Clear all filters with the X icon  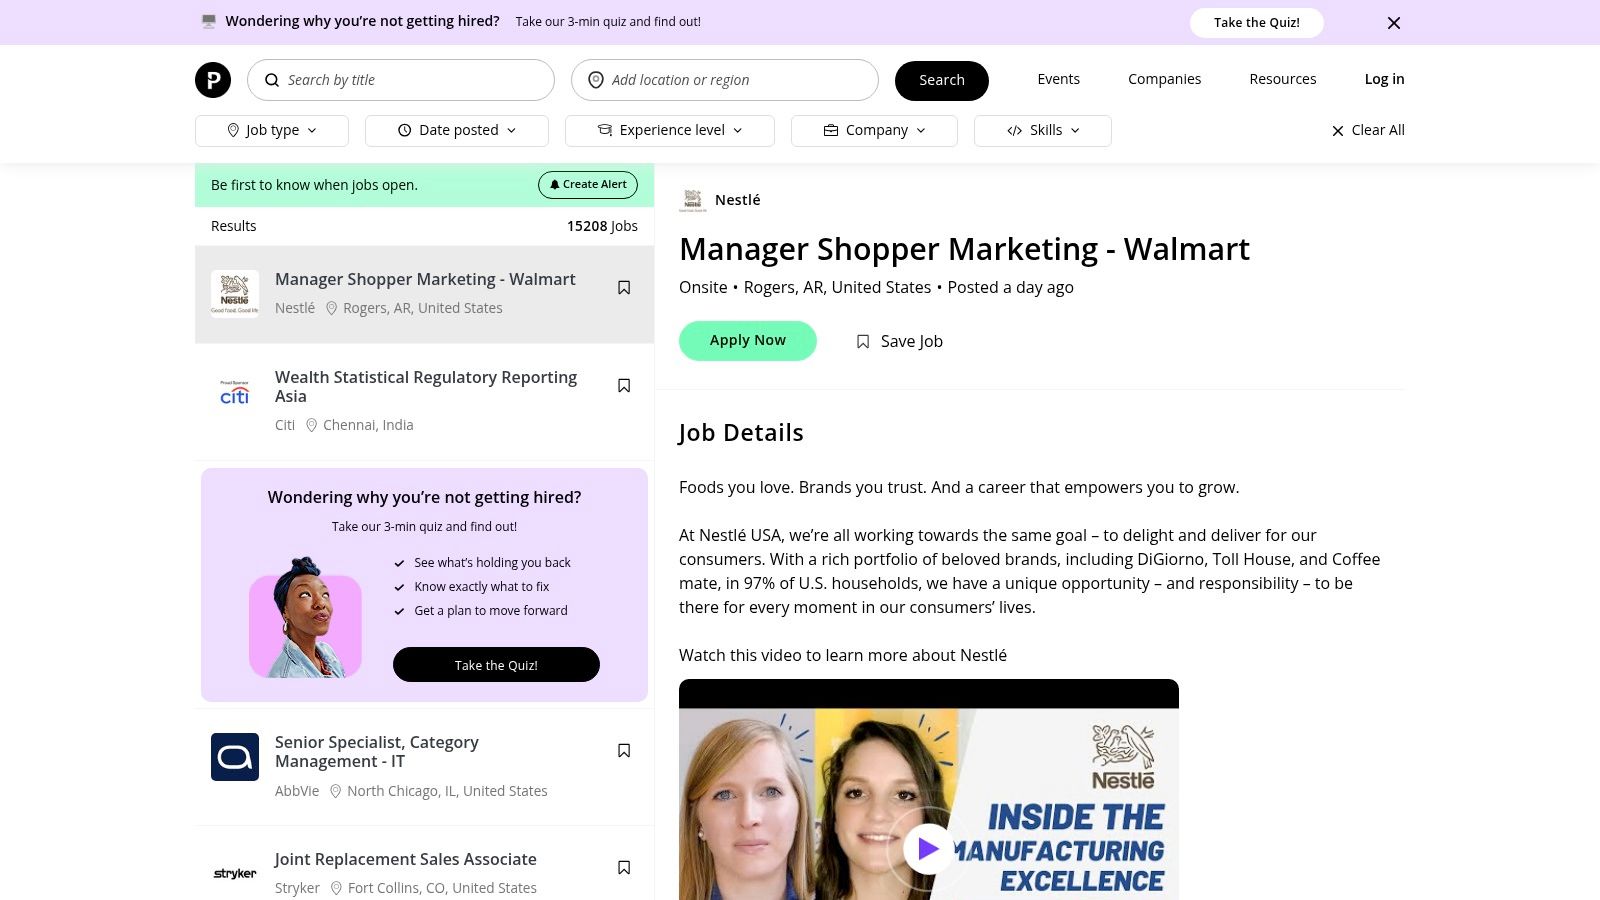point(1338,131)
